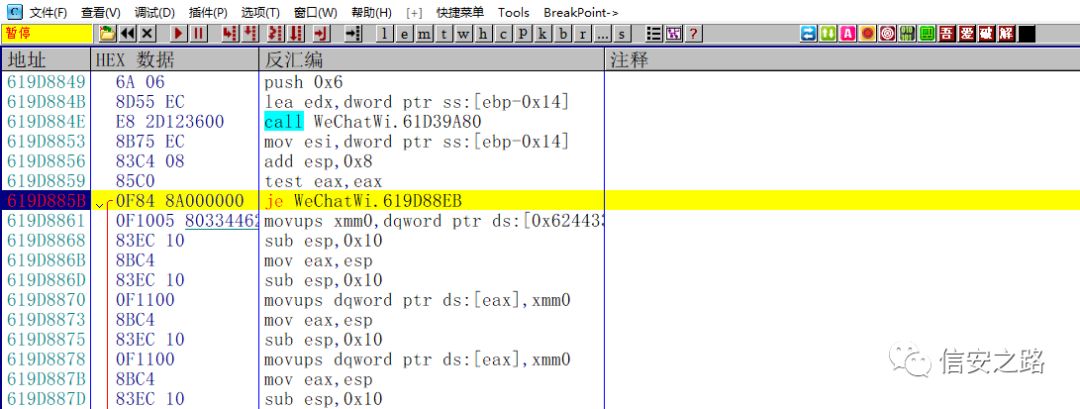The height and width of the screenshot is (409, 1080).
Task: Open the Log window with 'l' button
Action: (x=384, y=33)
